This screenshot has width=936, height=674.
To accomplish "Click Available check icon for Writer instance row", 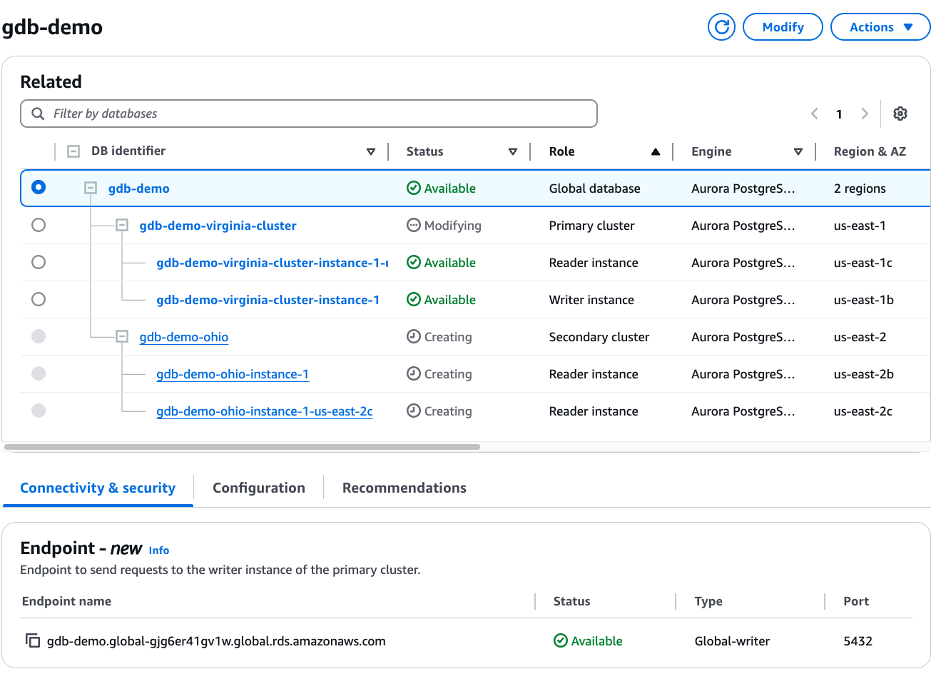I will [x=413, y=300].
